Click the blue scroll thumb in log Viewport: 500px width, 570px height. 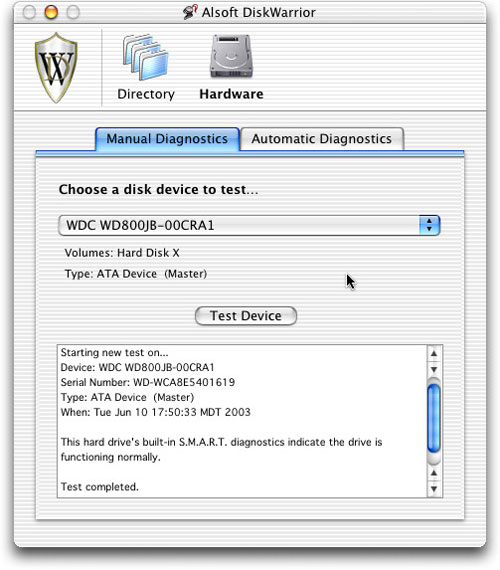[x=433, y=419]
